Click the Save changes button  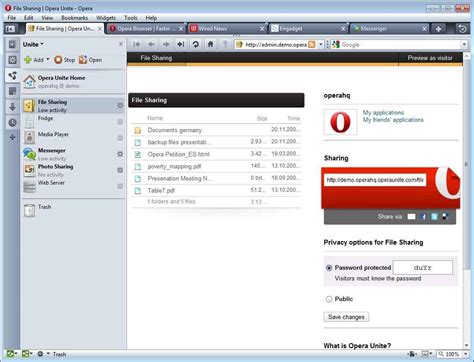(346, 317)
